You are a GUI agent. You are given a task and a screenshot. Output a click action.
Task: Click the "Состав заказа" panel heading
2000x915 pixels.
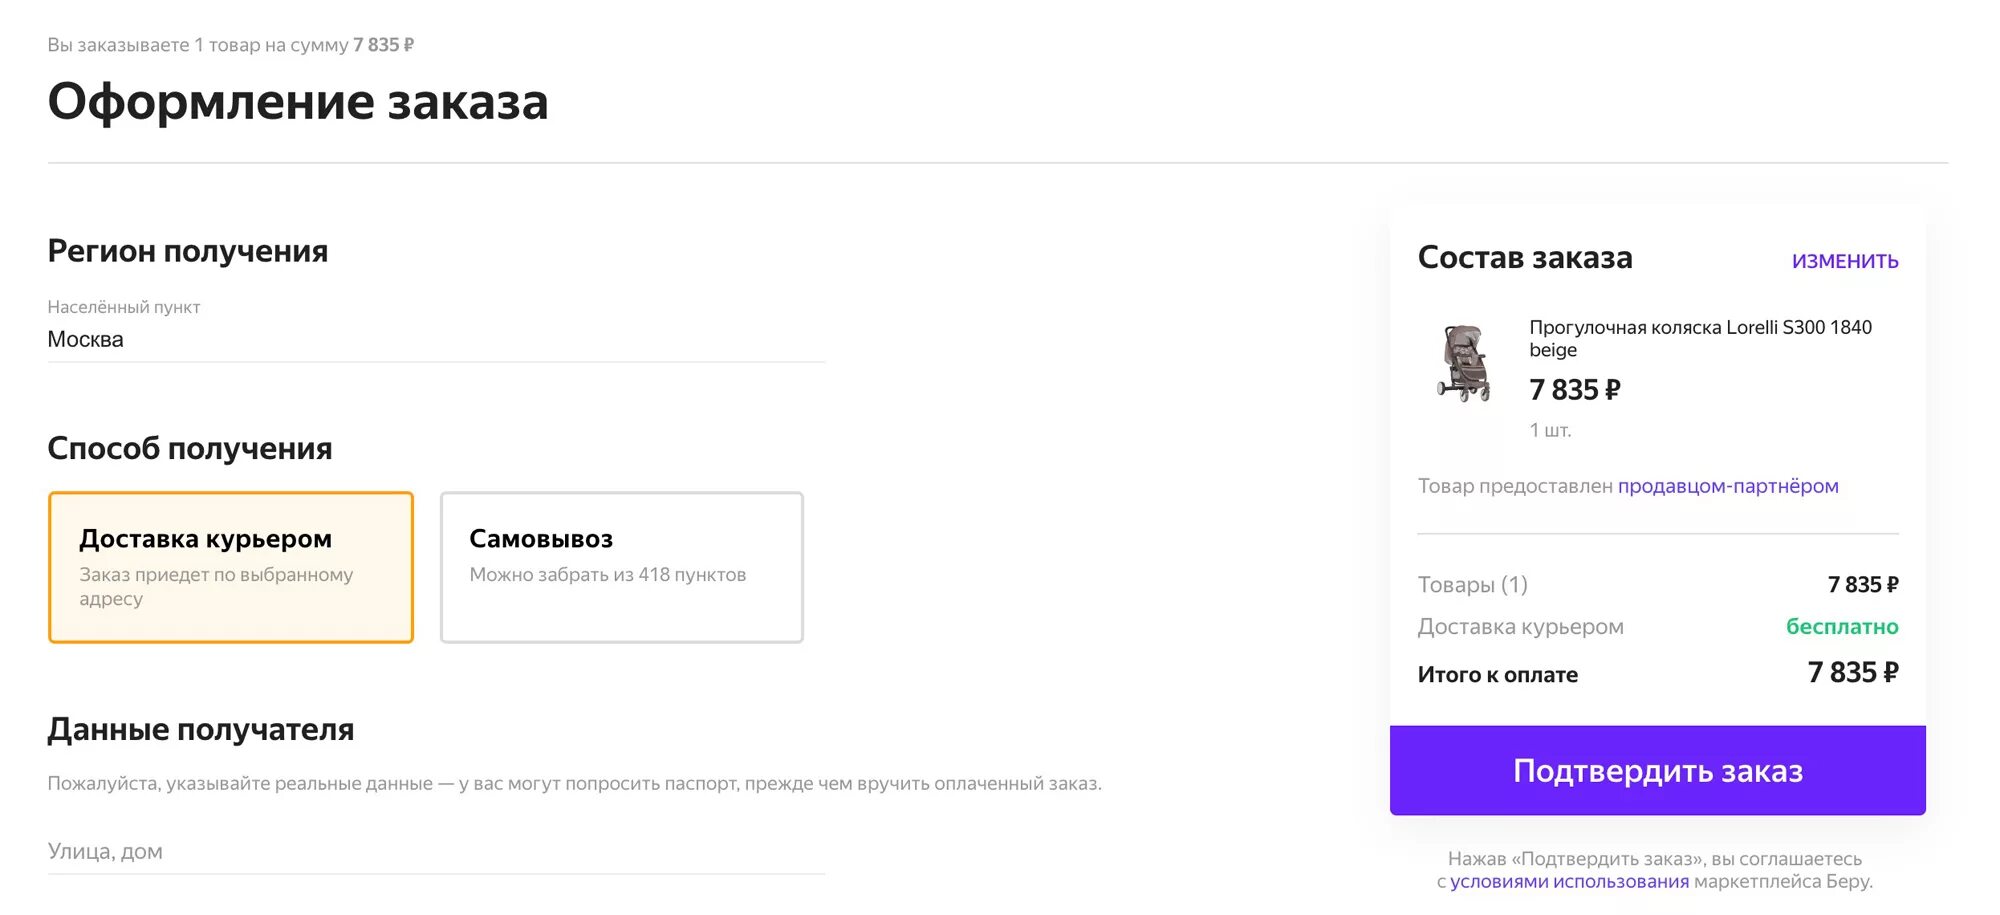point(1524,258)
